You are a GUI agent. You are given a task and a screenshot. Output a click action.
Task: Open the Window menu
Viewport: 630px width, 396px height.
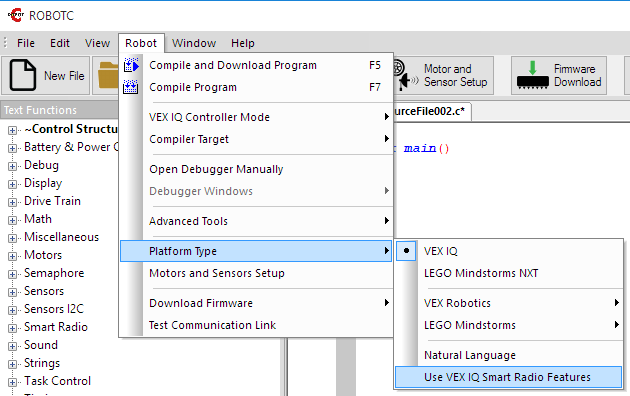click(194, 43)
